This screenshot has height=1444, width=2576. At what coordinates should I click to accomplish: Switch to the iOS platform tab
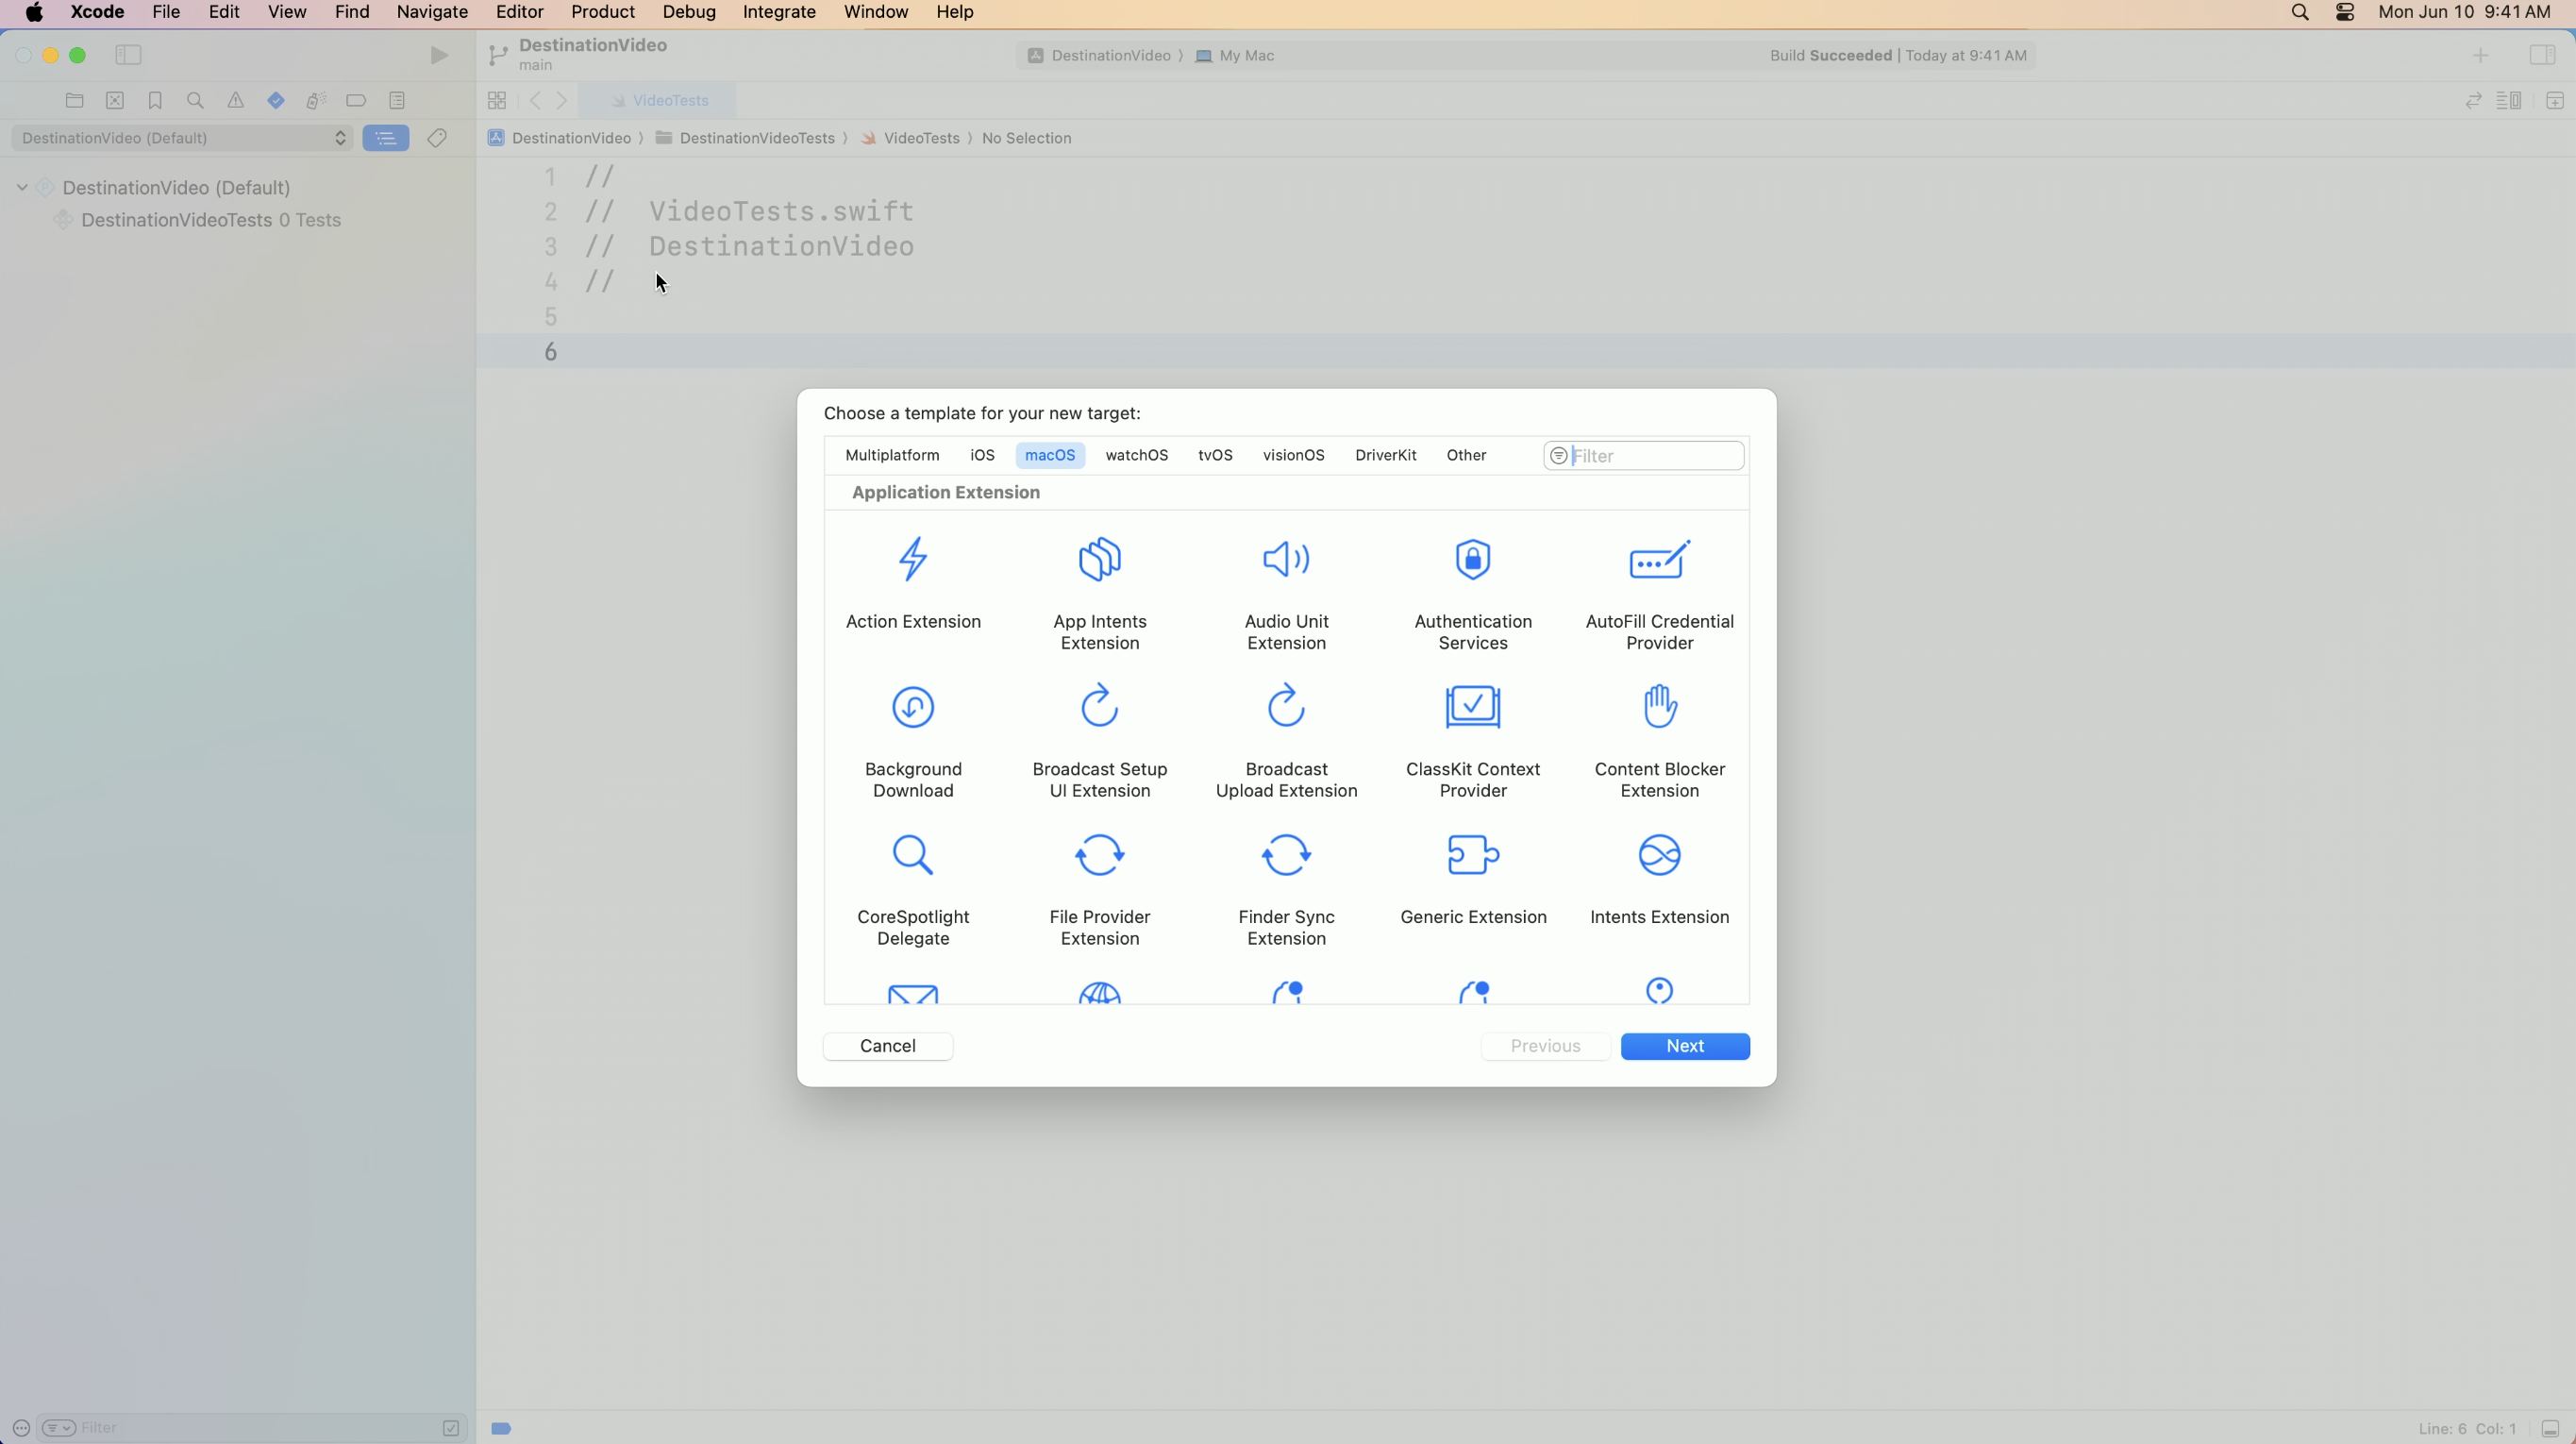(x=981, y=455)
